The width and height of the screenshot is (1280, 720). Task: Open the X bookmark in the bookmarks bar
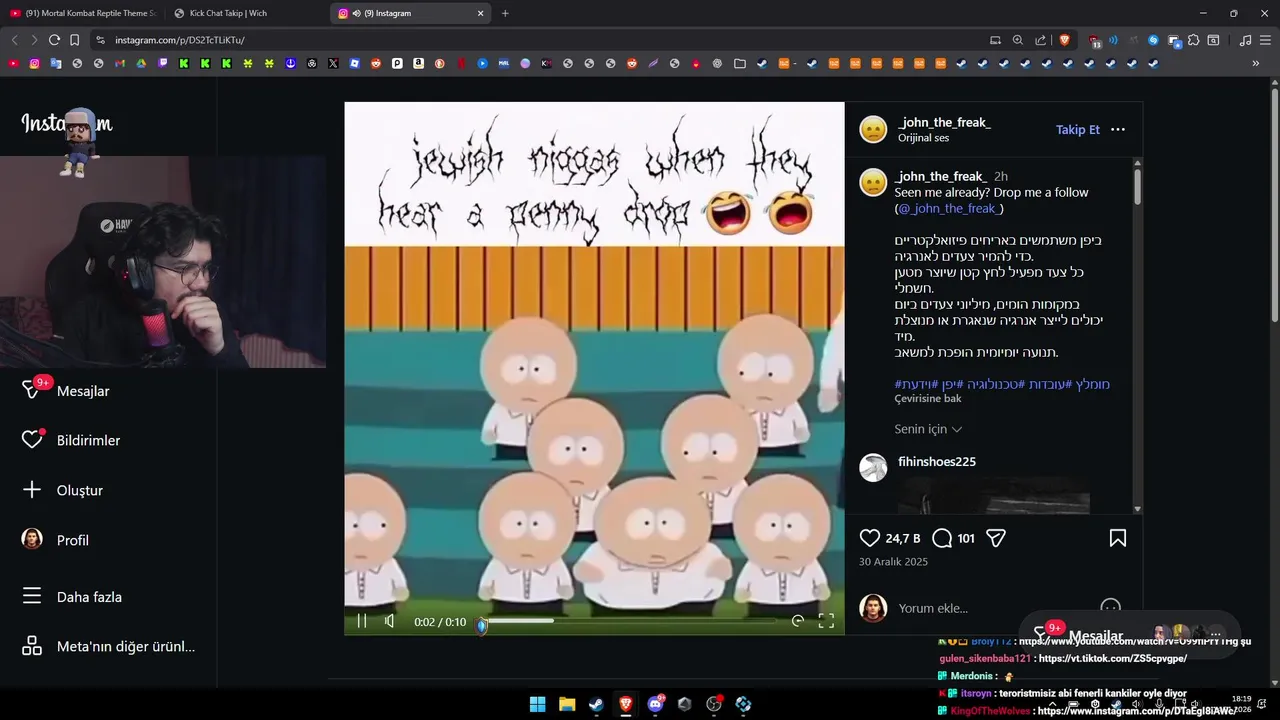[333, 63]
